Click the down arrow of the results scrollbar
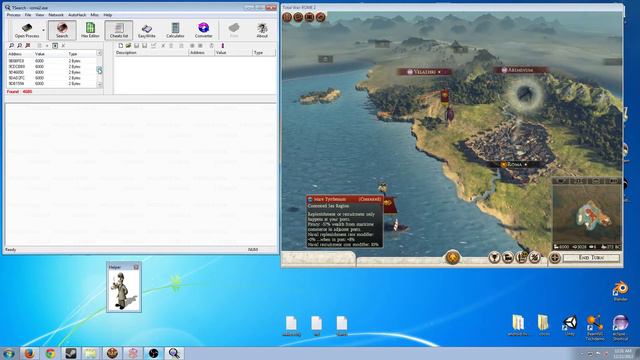640x360 pixels. click(x=99, y=84)
